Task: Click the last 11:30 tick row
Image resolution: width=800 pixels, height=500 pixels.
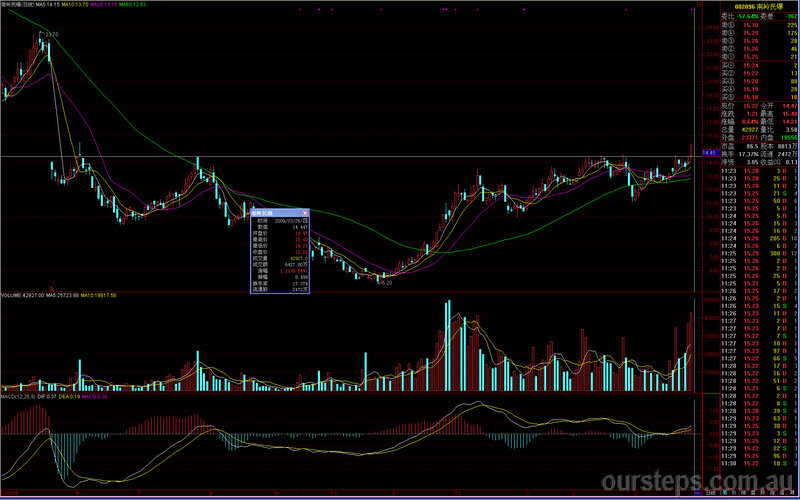Action: pos(759,463)
